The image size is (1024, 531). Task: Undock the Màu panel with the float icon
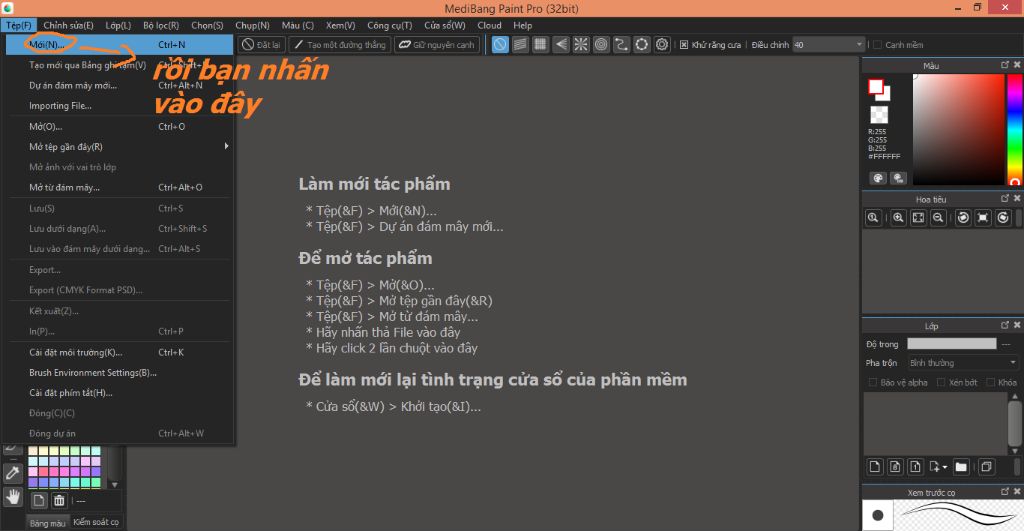pos(1005,65)
